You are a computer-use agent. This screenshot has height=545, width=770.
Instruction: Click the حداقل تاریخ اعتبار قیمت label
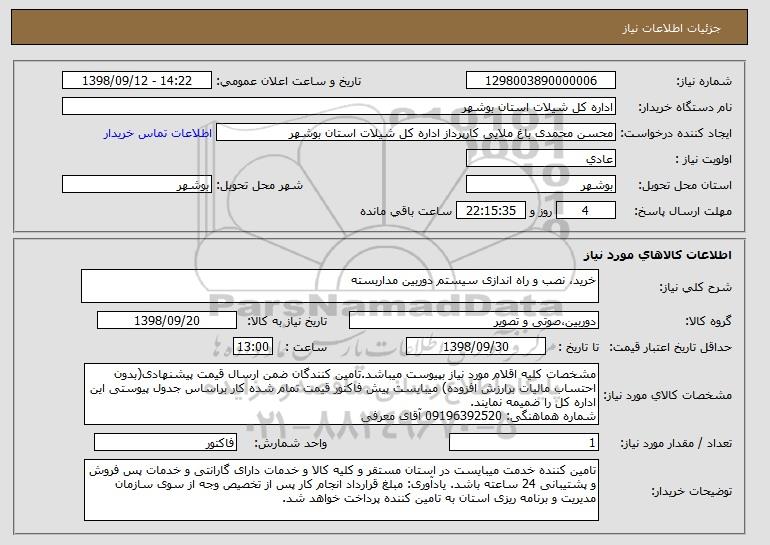coord(671,347)
